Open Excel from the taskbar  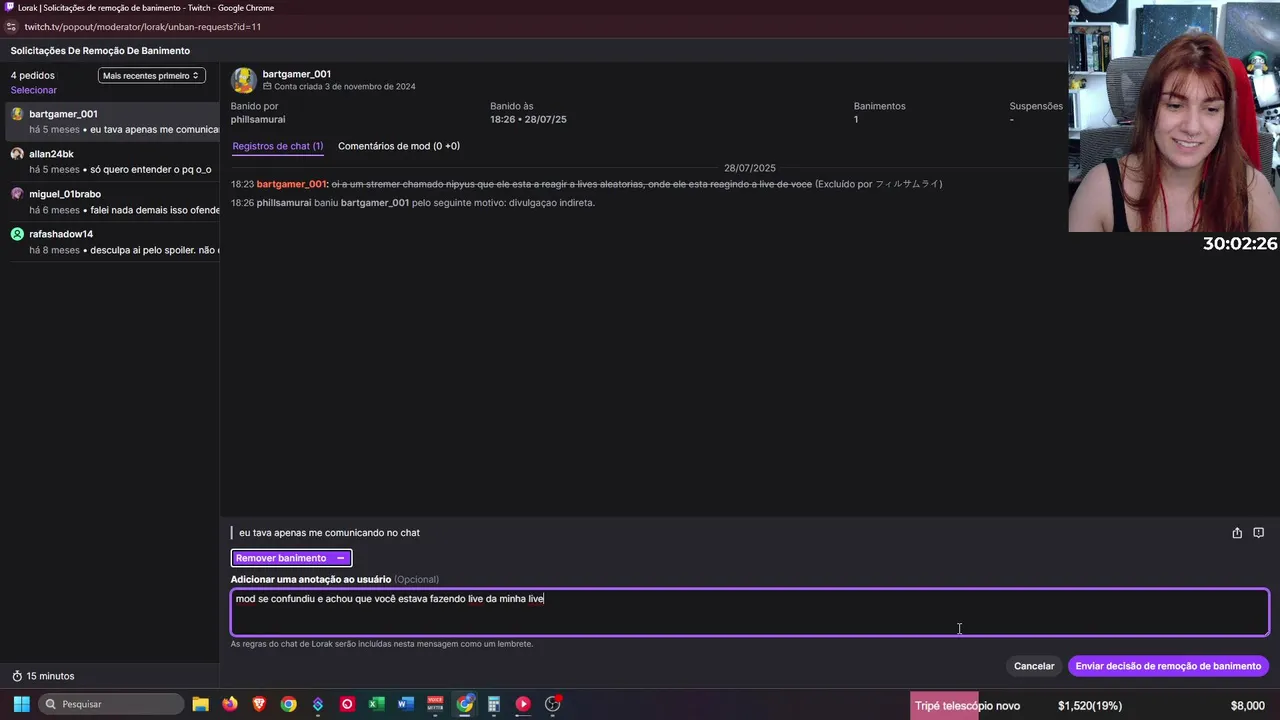[x=376, y=704]
